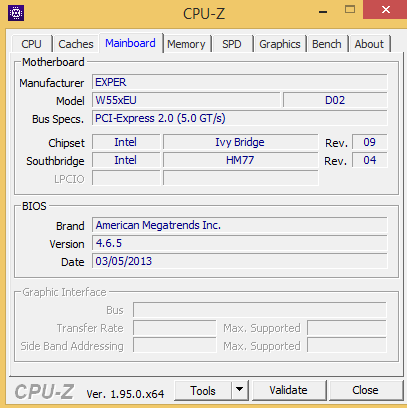This screenshot has width=407, height=408.
Task: Click the model revision field D02
Action: 335,100
